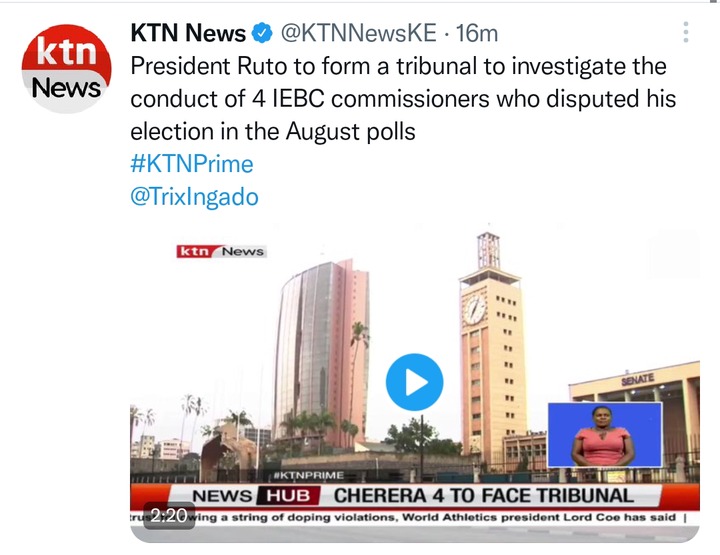720x555 pixels.
Task: Click the clock face on the tower
Action: pos(474,309)
